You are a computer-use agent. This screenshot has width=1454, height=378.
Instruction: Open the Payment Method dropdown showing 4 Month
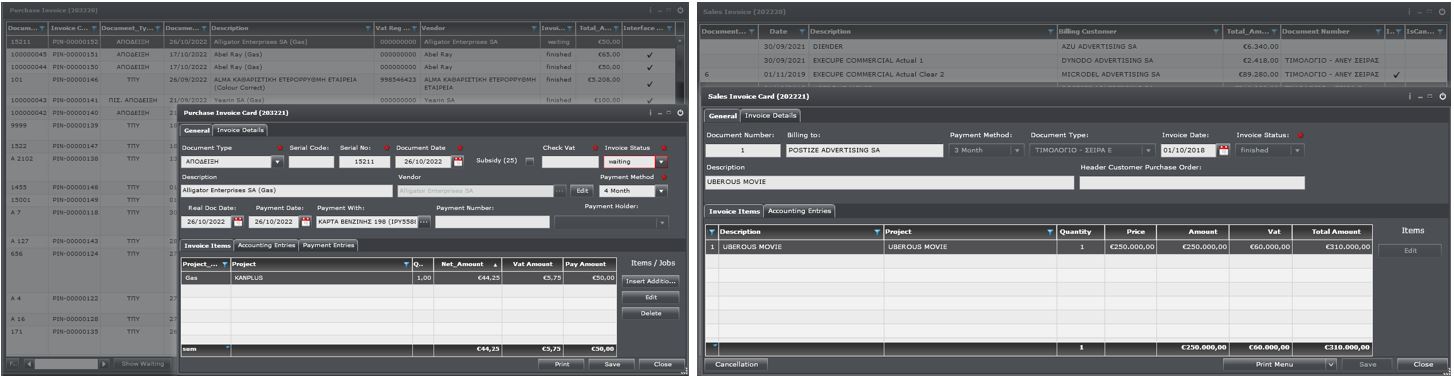[661, 190]
